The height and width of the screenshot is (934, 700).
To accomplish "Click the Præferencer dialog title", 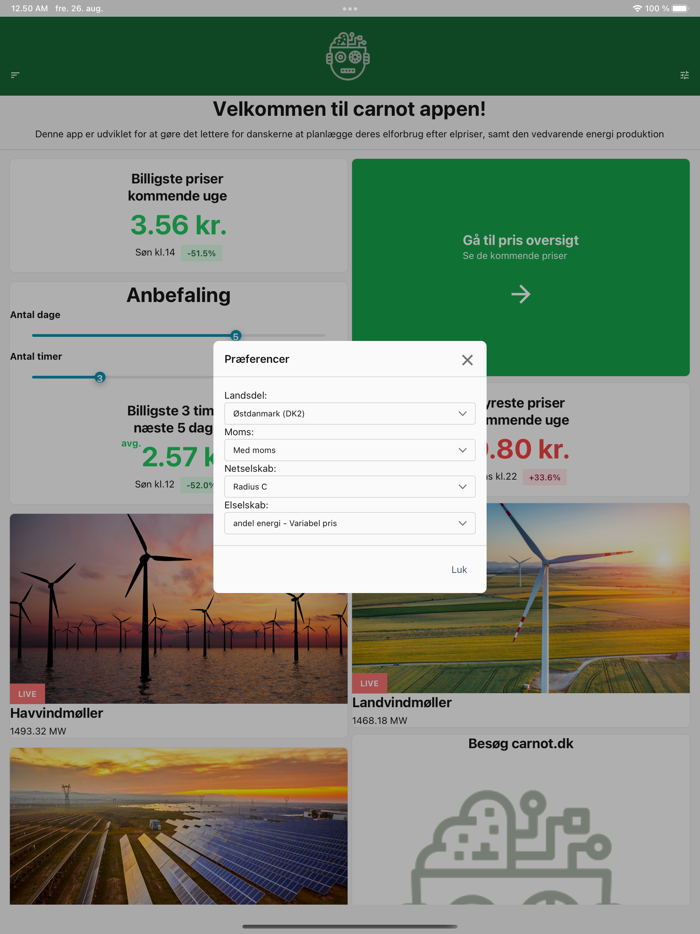I will [x=257, y=359].
